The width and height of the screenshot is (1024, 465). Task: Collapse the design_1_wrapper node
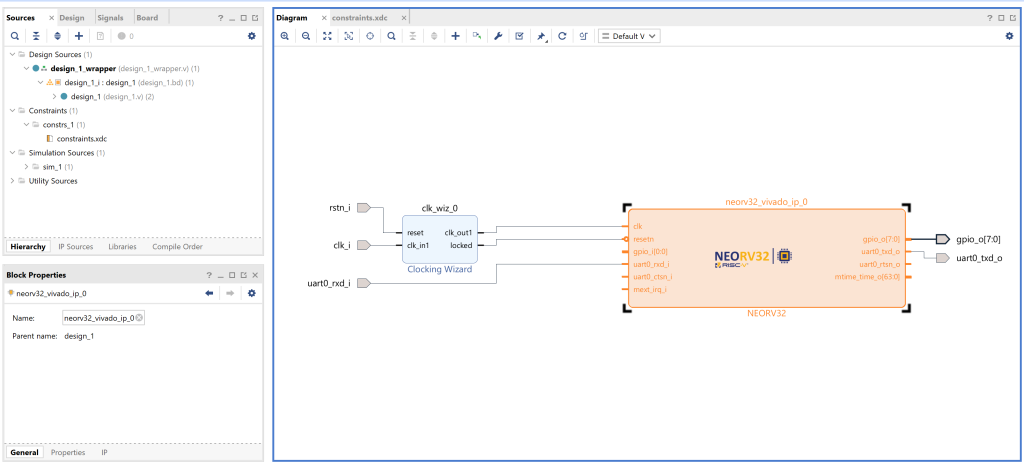click(x=26, y=68)
